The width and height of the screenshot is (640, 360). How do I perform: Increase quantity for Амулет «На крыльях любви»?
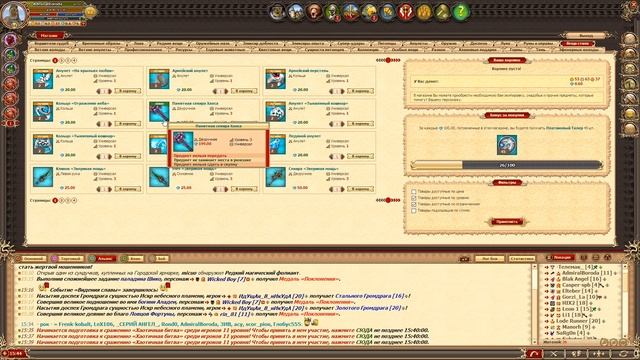click(x=109, y=91)
